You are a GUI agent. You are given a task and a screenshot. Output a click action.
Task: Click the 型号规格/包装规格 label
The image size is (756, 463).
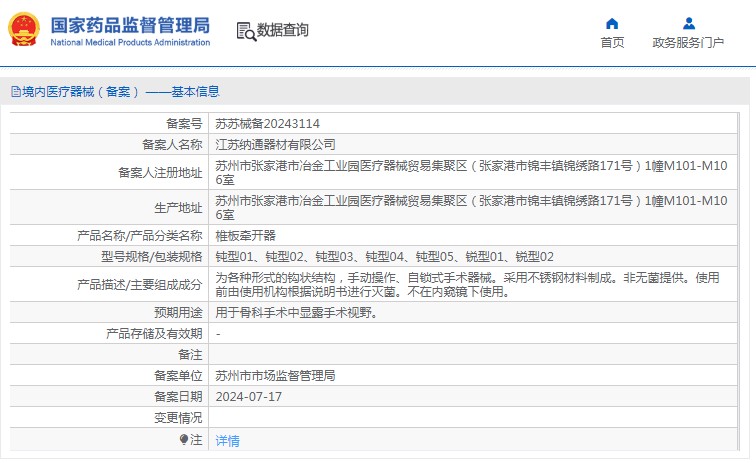pyautogui.click(x=151, y=257)
